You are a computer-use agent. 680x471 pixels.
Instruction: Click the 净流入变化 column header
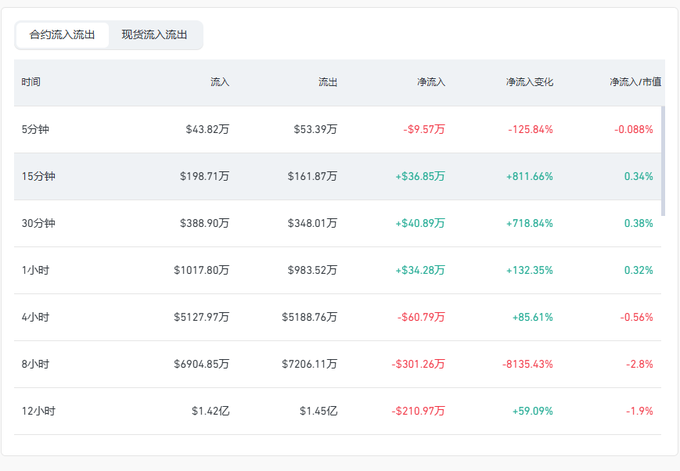(x=530, y=82)
